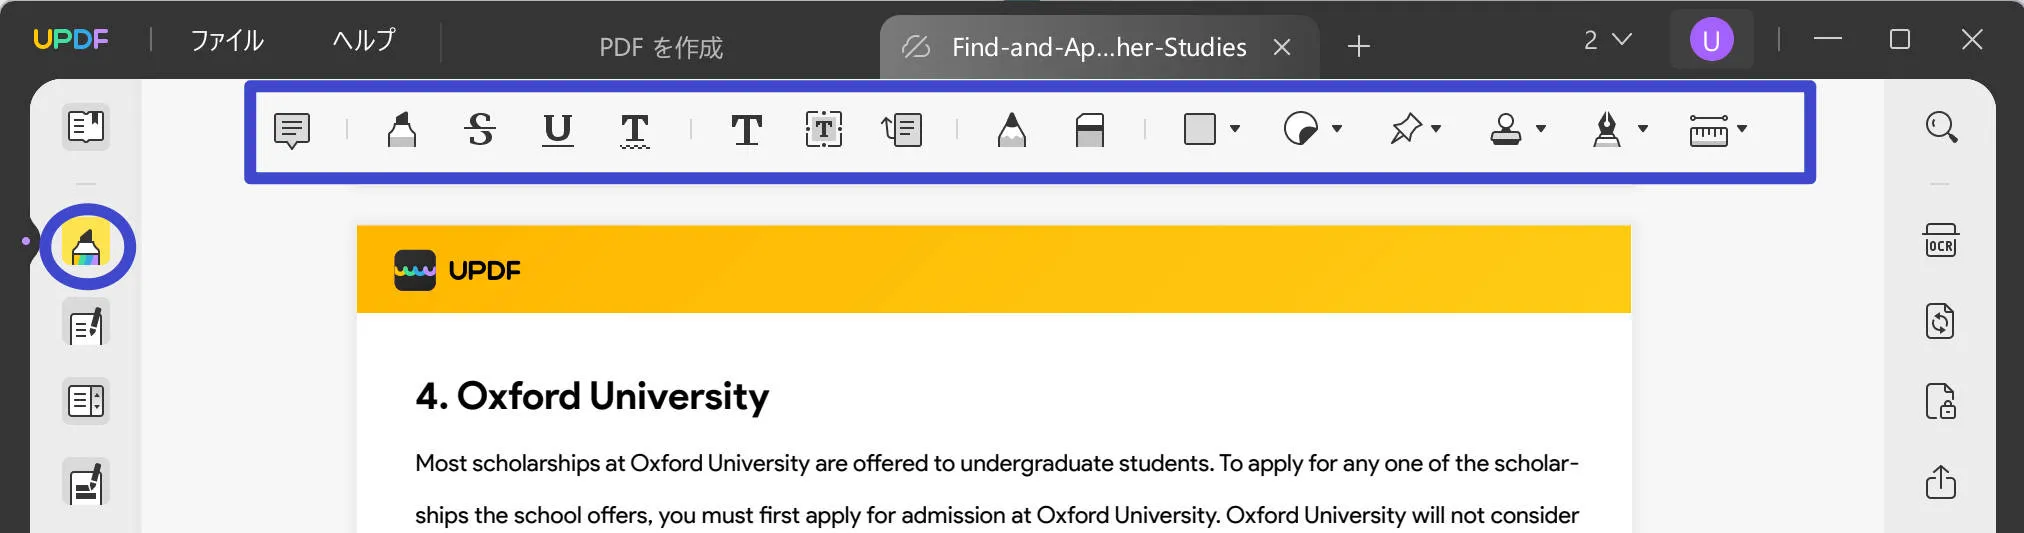Expand the sticker dropdown arrow
The image size is (2024, 533).
coord(1337,128)
